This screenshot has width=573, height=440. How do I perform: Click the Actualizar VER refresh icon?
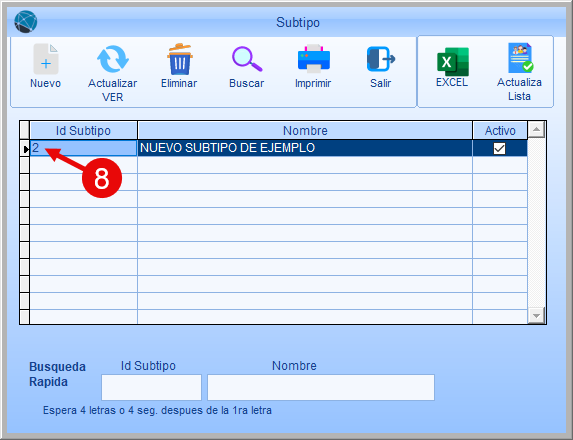tap(113, 59)
